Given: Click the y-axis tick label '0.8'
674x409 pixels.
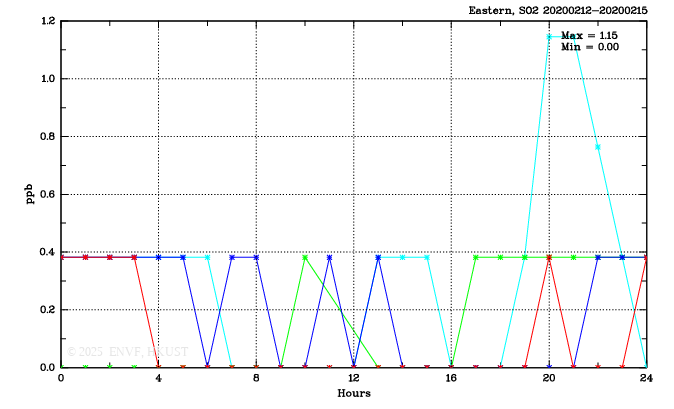Looking at the screenshot, I should tap(47, 137).
